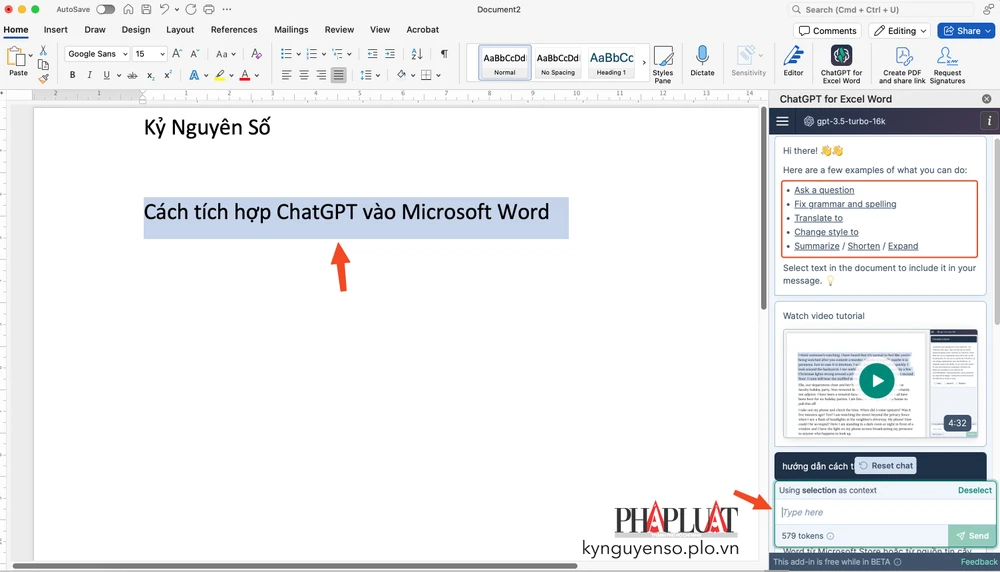Open Layout ribbon tab
This screenshot has width=1000, height=572.
(180, 30)
